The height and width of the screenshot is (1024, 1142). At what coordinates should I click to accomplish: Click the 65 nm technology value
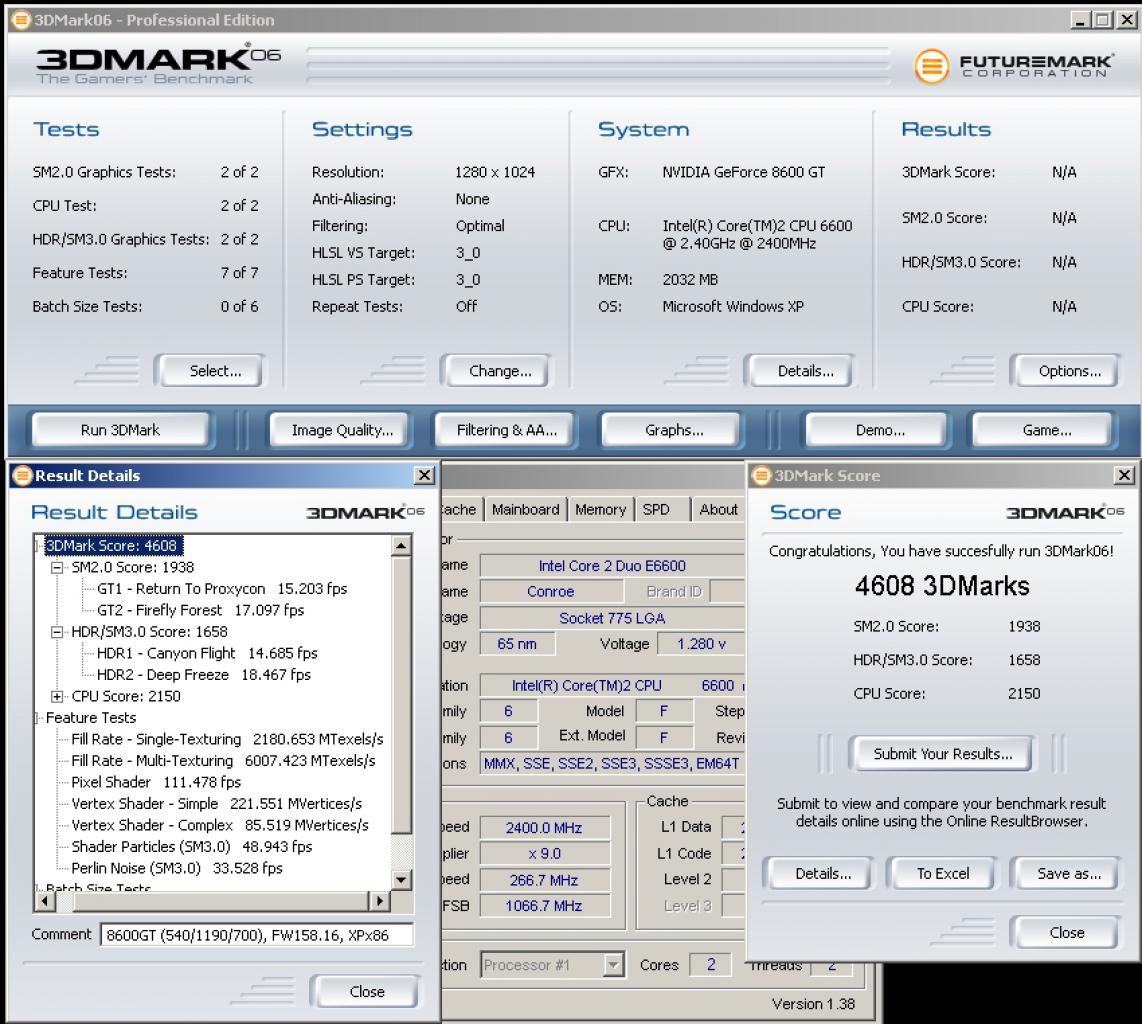pos(517,644)
